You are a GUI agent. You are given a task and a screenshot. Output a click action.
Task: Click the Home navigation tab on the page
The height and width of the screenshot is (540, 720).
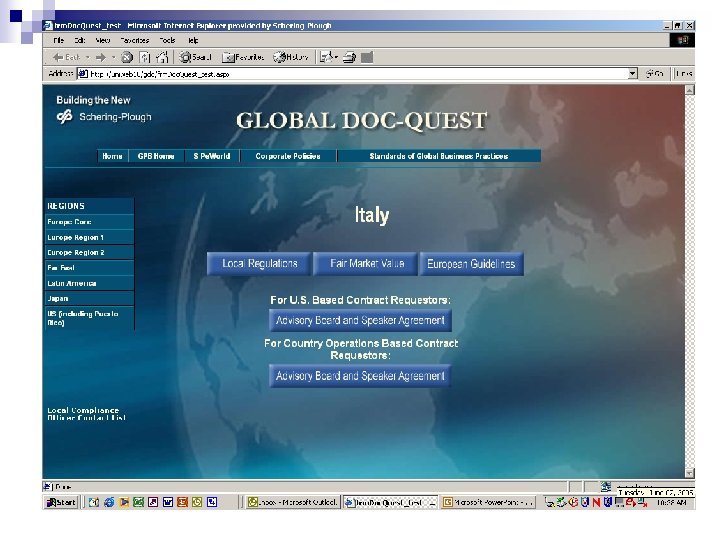(112, 156)
